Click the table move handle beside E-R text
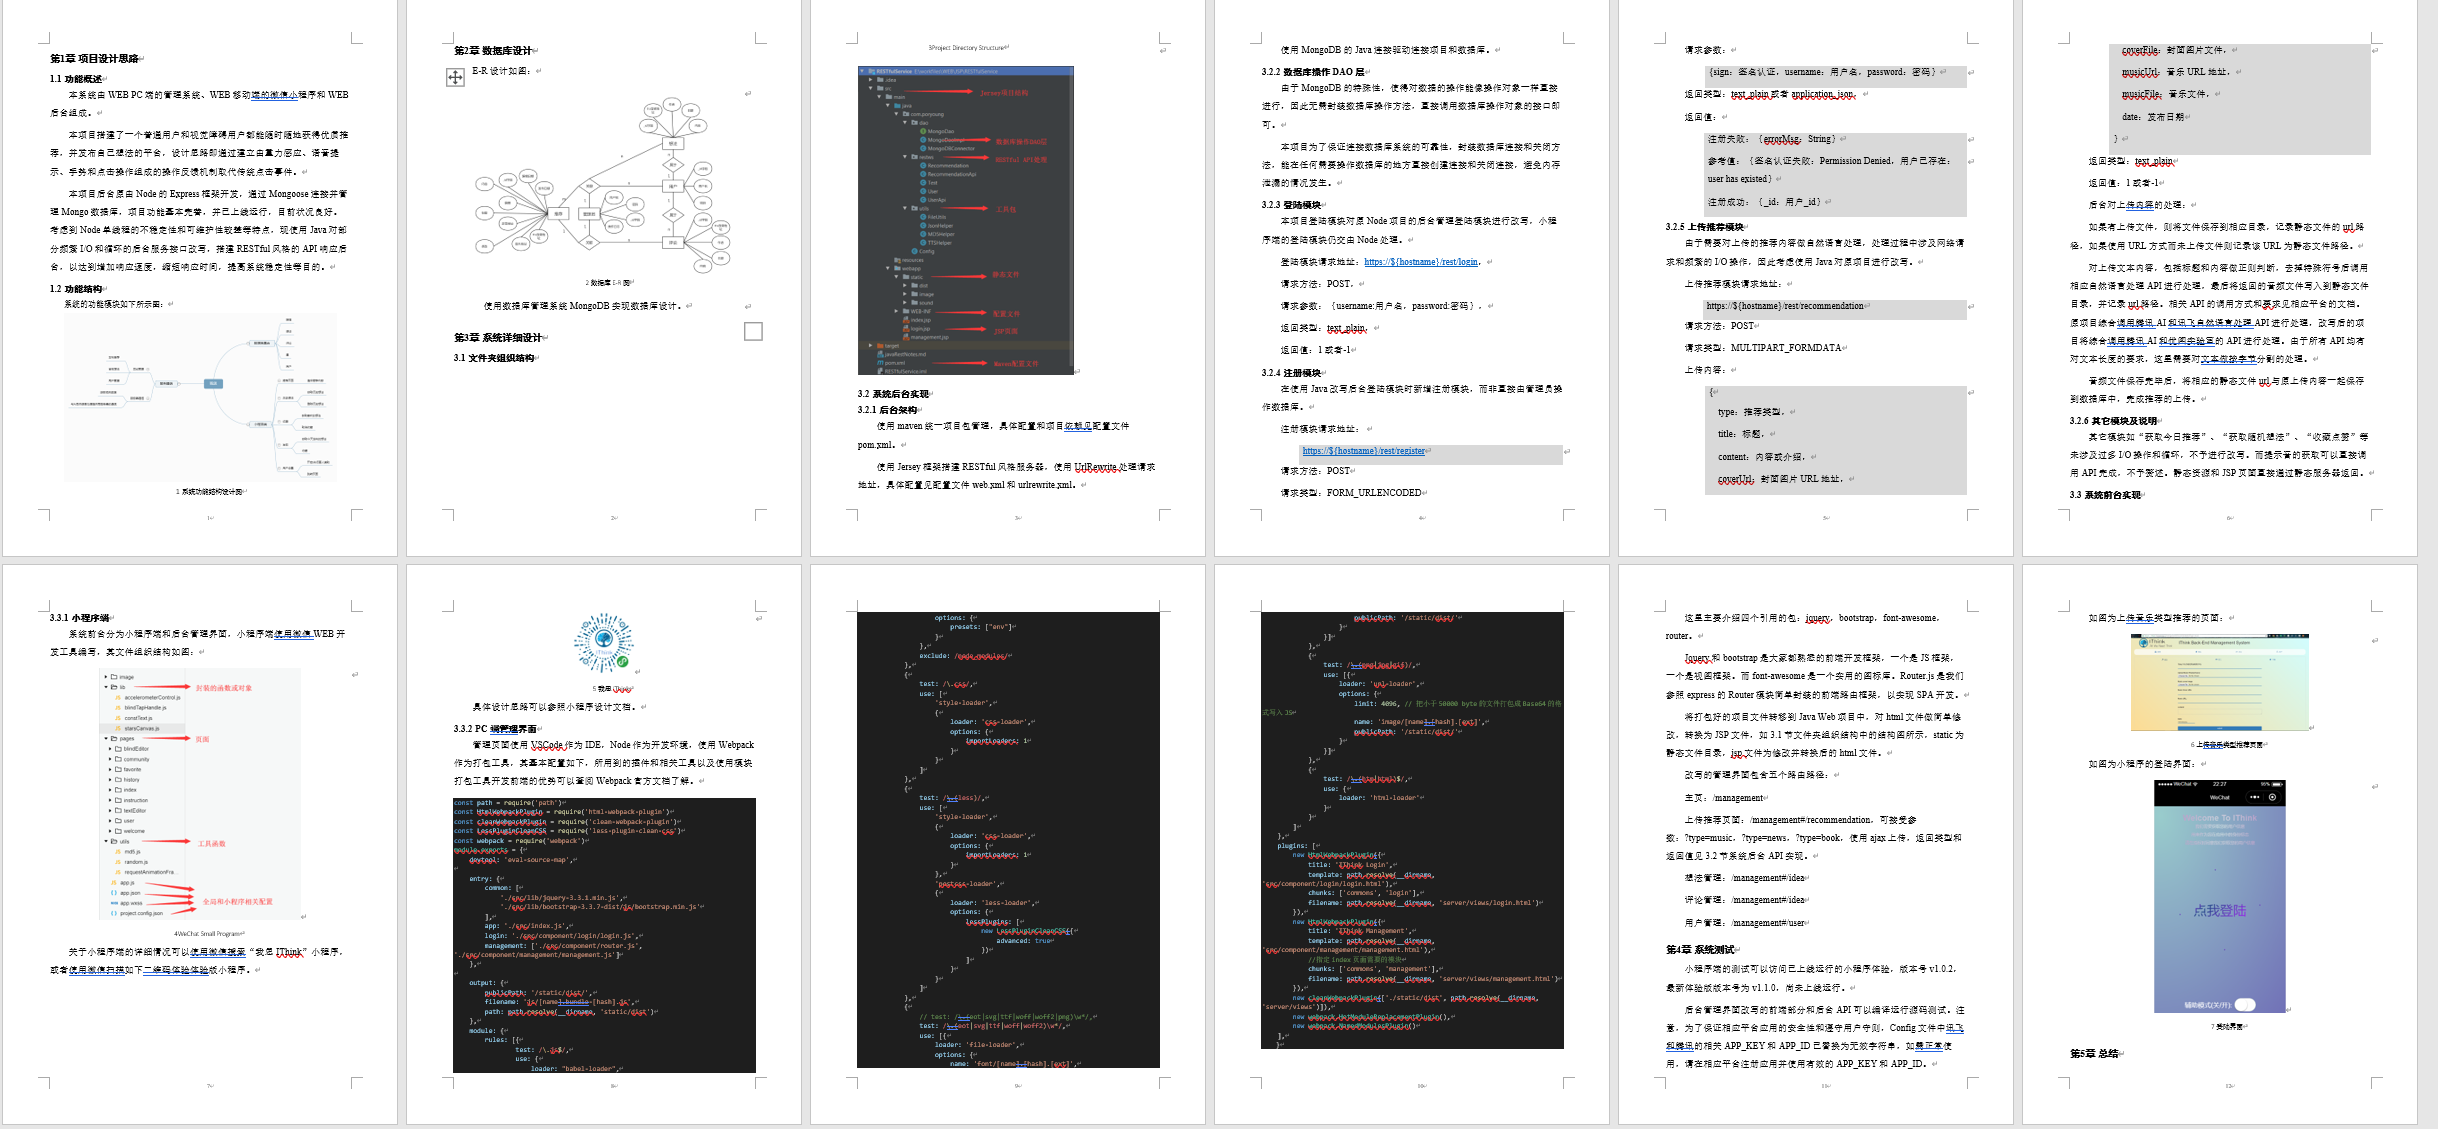 point(455,77)
